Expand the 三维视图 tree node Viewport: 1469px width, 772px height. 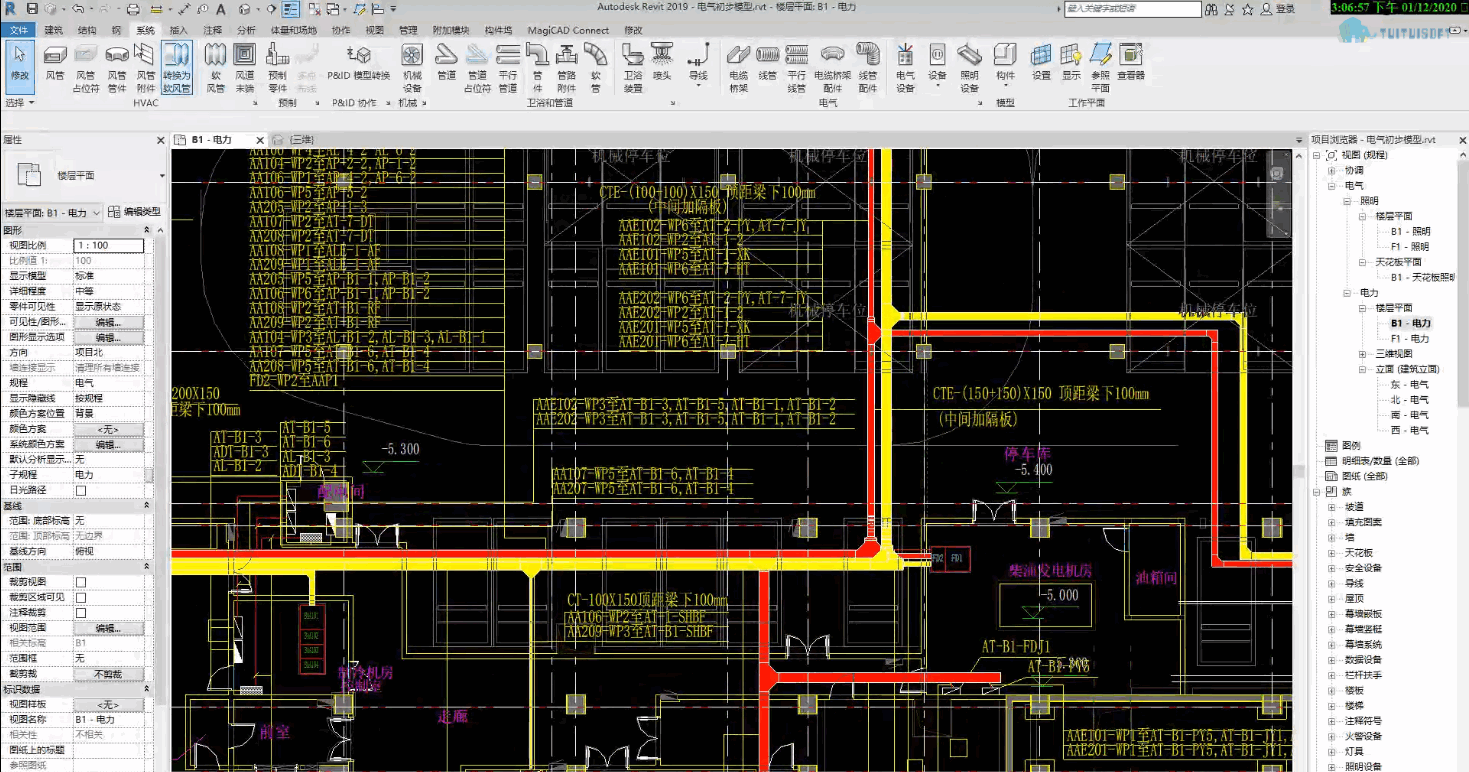1363,354
